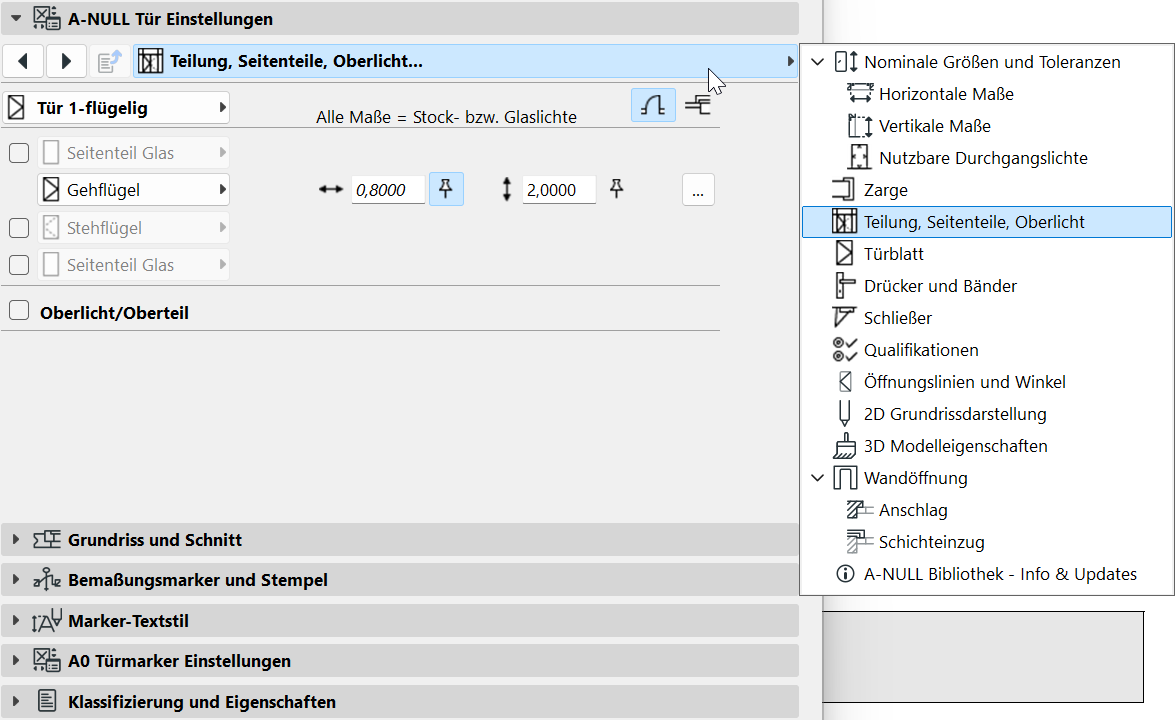Viewport: 1176px width, 720px height.
Task: Click the next page arrow button
Action: point(66,62)
